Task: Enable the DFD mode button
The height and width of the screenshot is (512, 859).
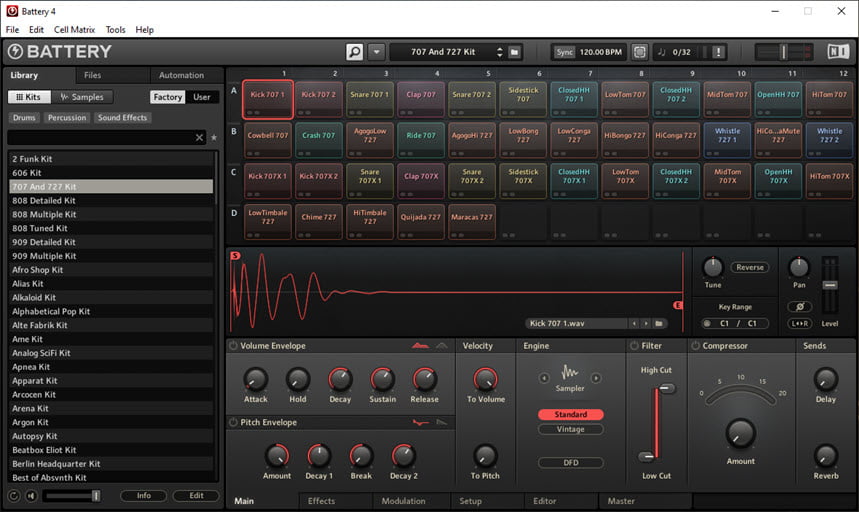Action: tap(570, 463)
